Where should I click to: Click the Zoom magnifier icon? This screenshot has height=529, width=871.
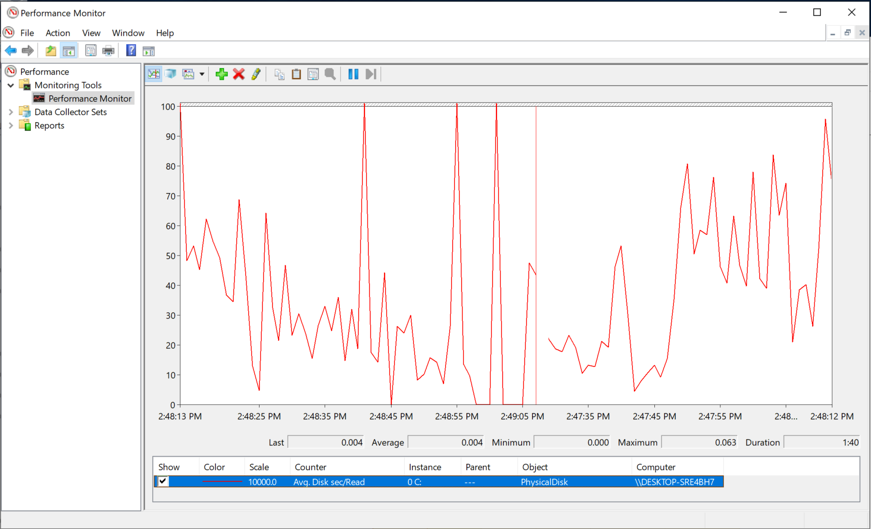coord(330,74)
